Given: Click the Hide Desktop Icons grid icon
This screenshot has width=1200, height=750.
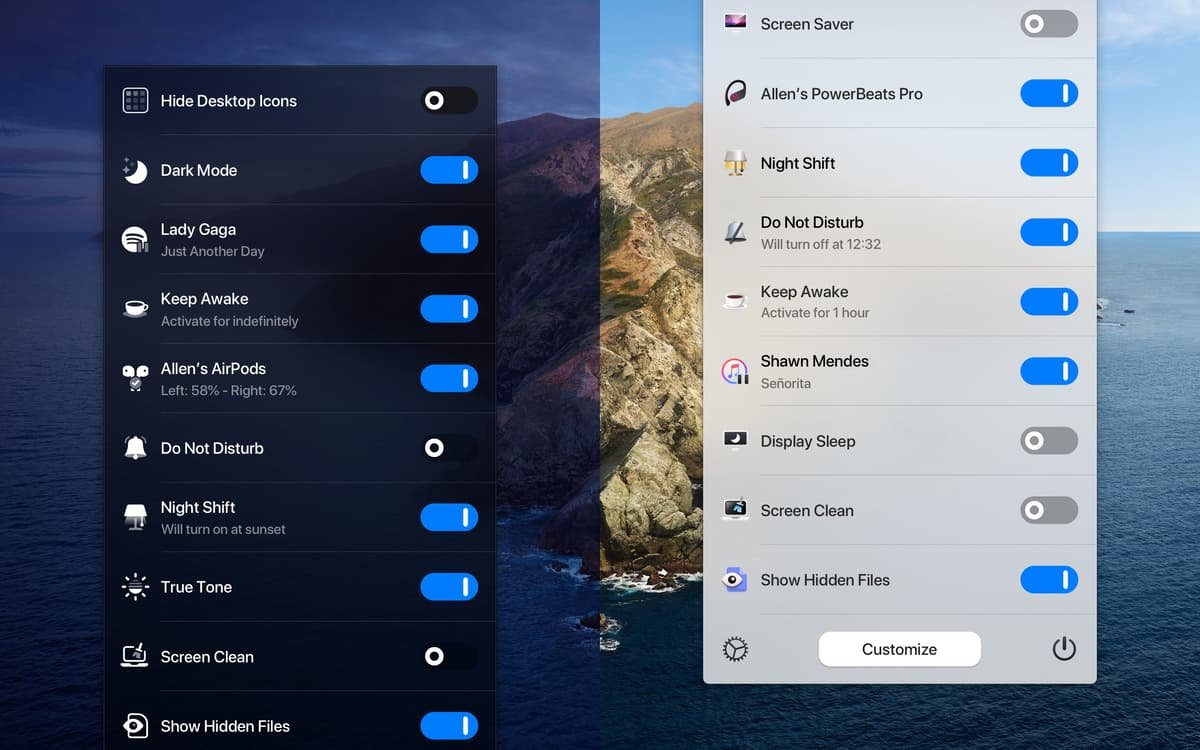Looking at the screenshot, I should pyautogui.click(x=135, y=100).
